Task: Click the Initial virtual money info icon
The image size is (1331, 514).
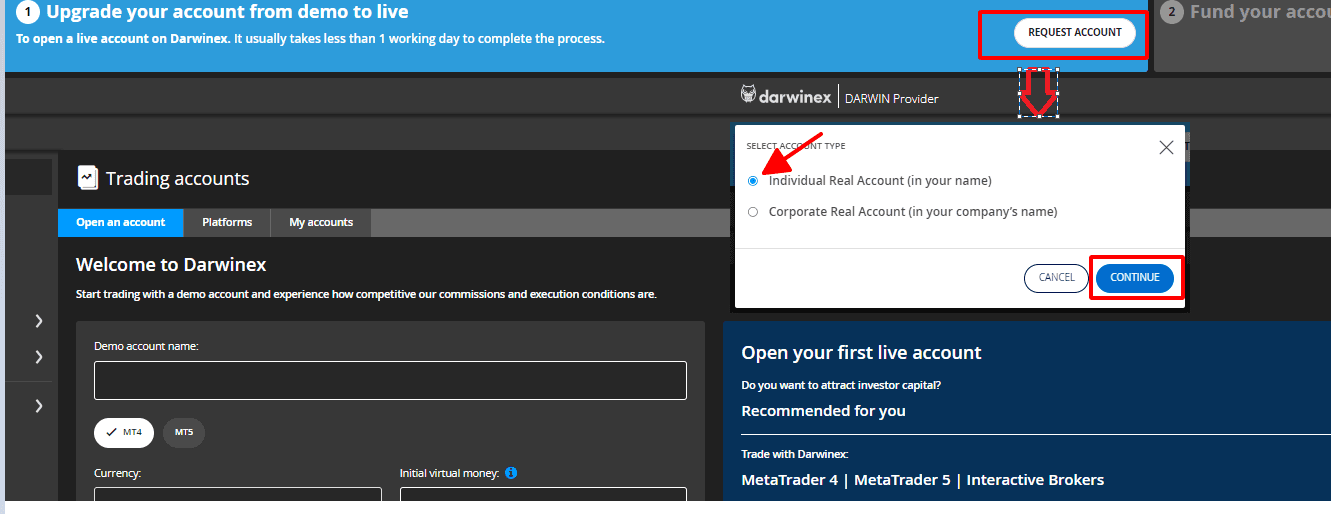Action: click(511, 473)
